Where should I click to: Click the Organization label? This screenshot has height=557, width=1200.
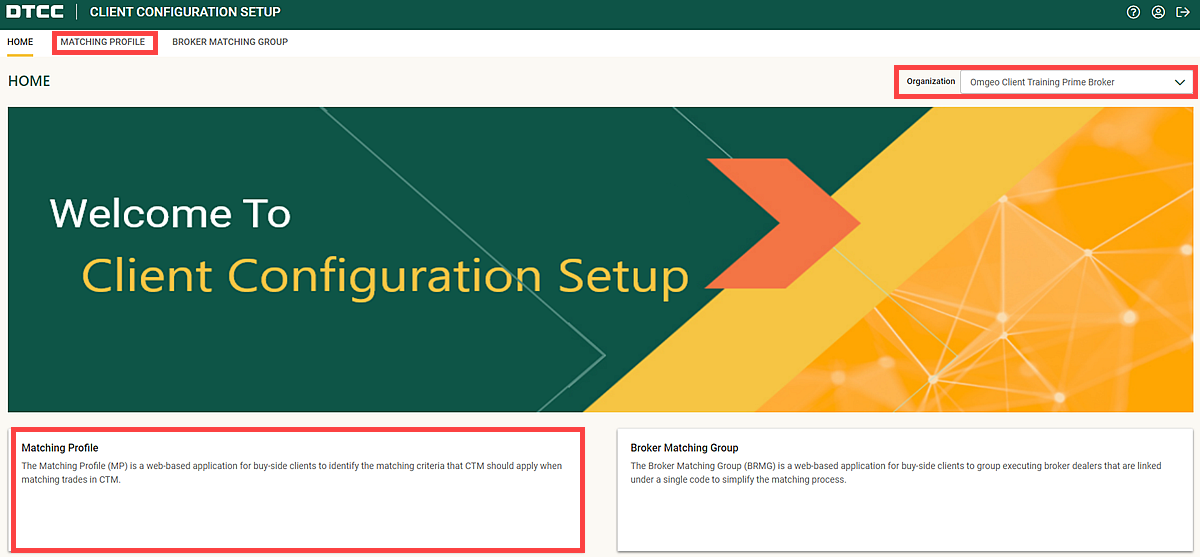coord(931,82)
